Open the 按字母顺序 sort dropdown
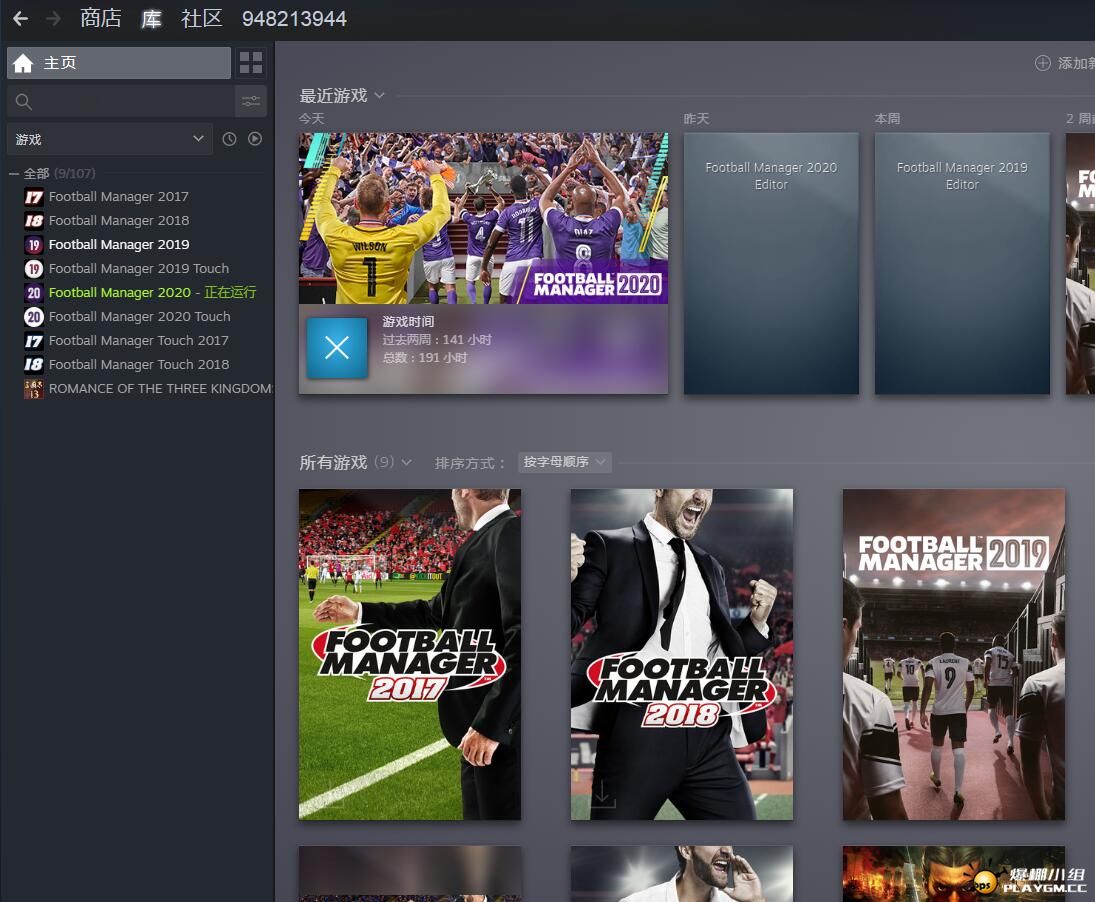 point(565,462)
